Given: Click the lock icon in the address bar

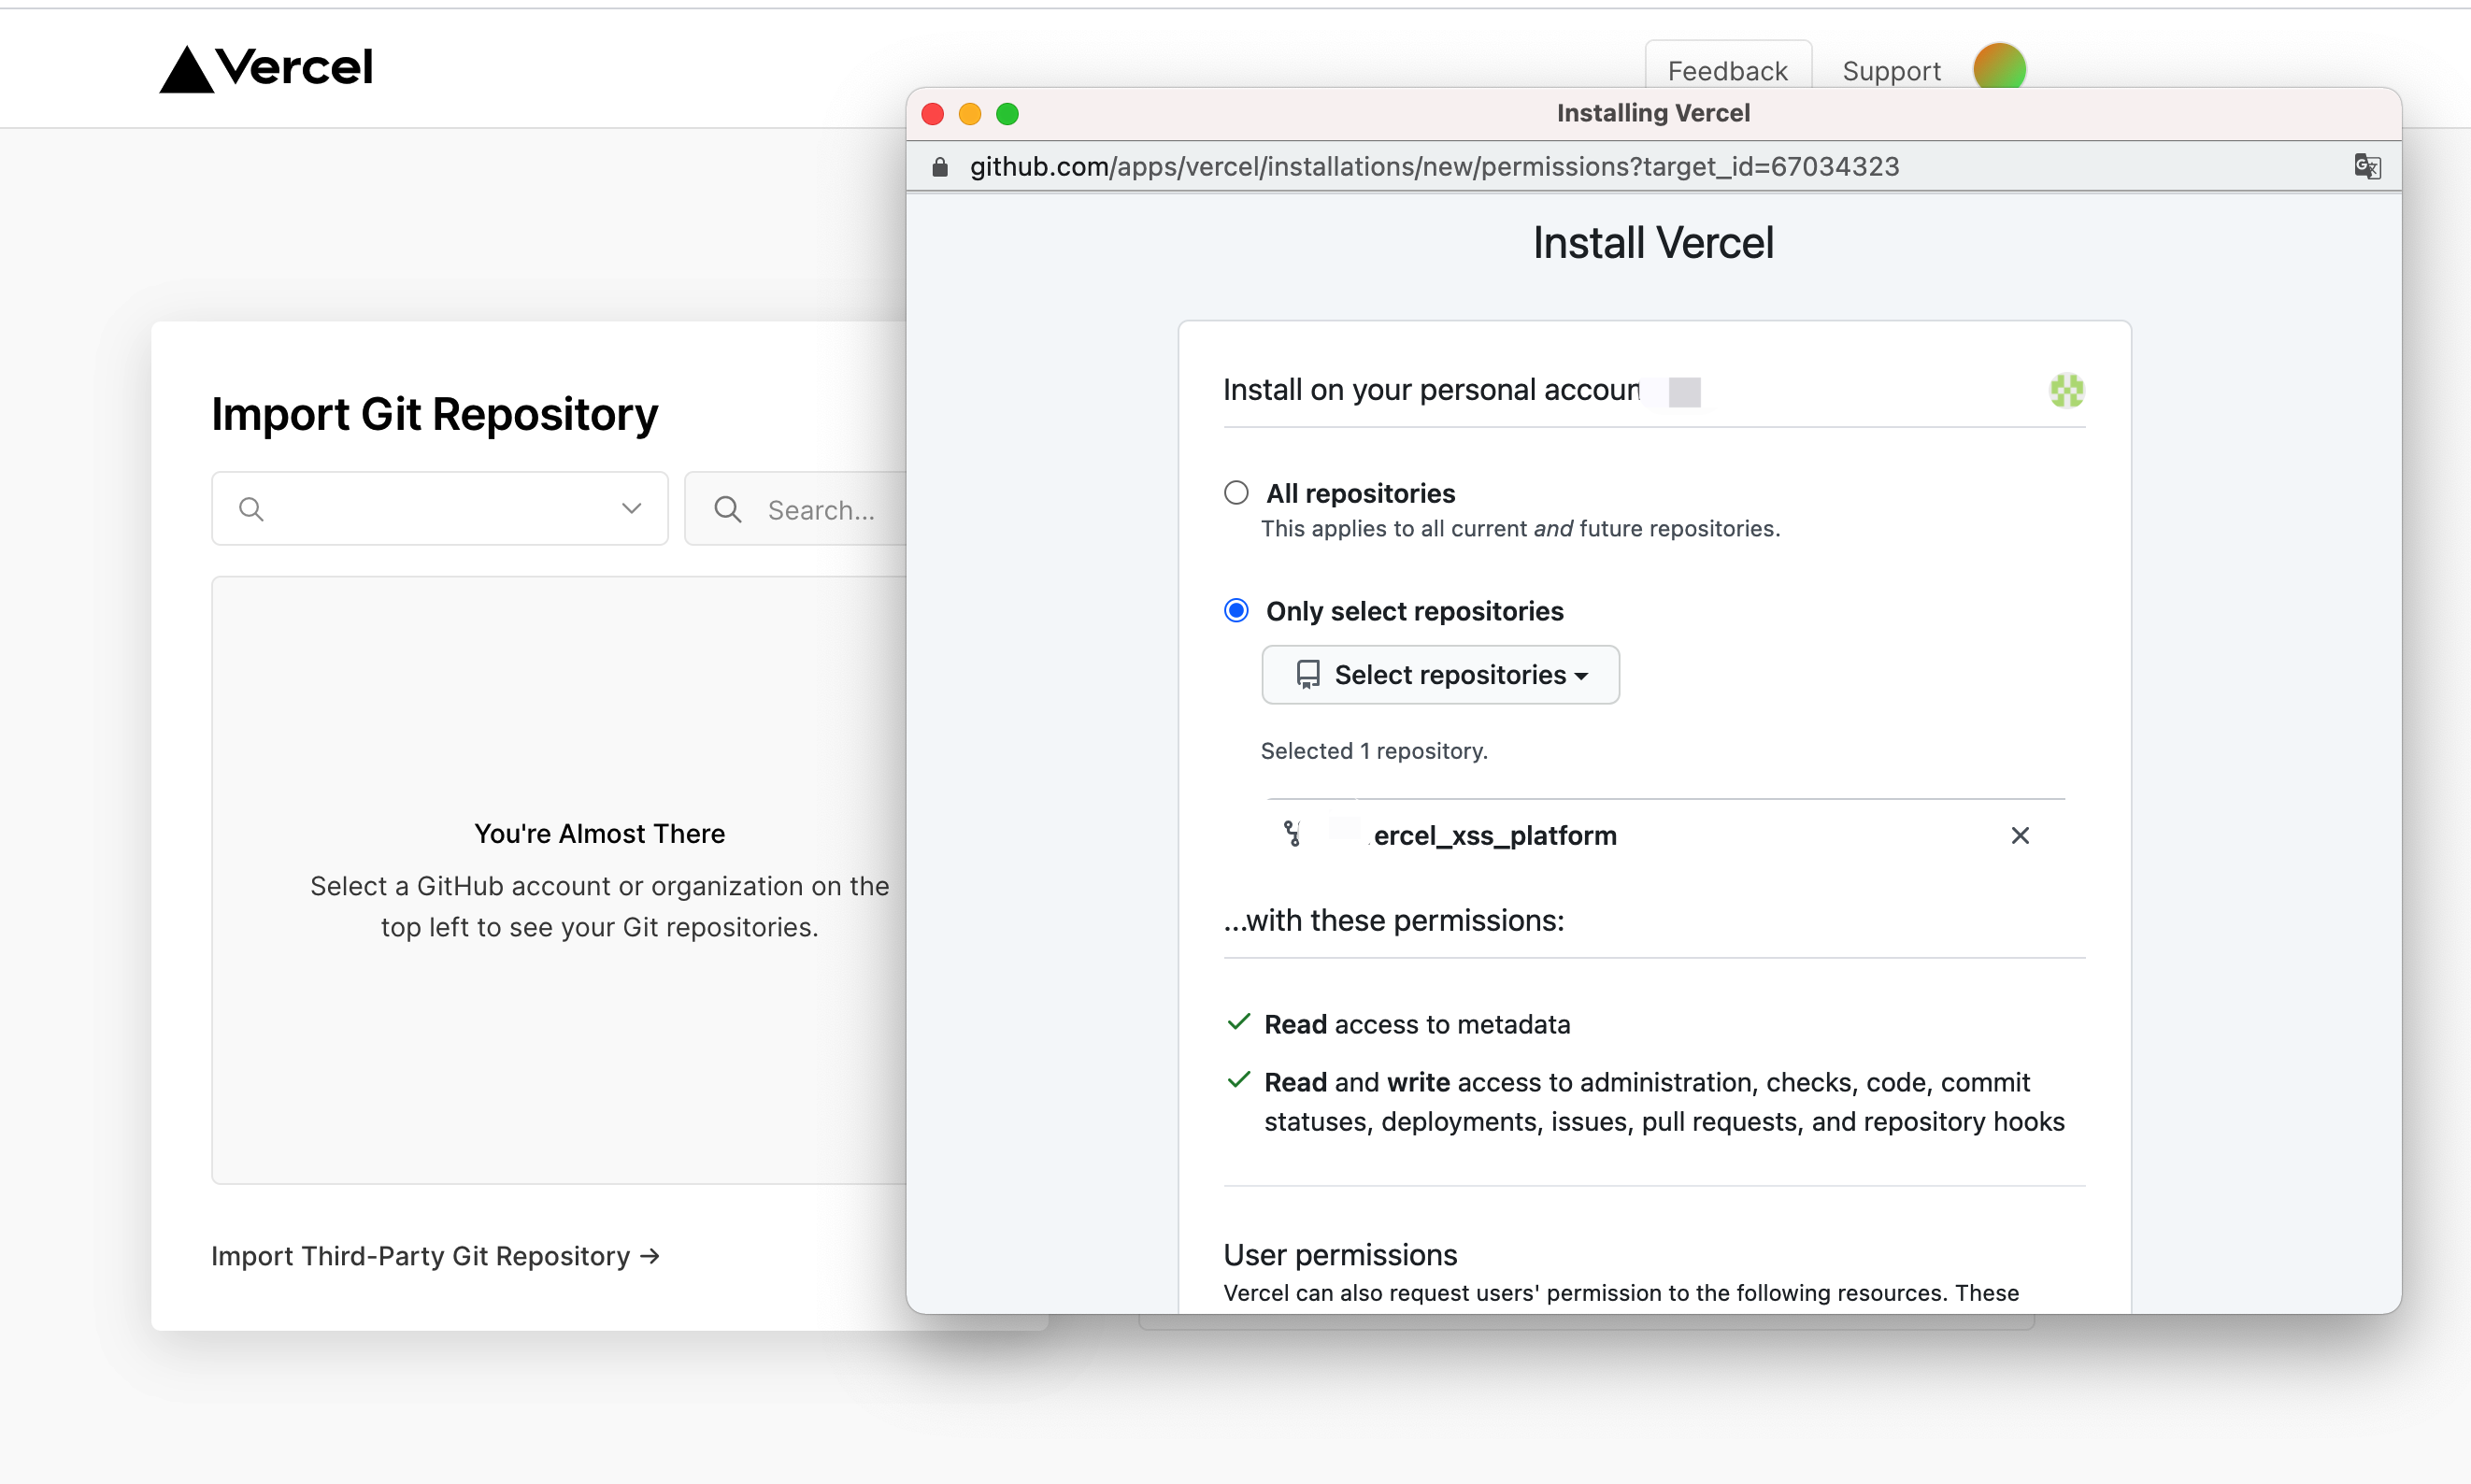Looking at the screenshot, I should [x=939, y=167].
